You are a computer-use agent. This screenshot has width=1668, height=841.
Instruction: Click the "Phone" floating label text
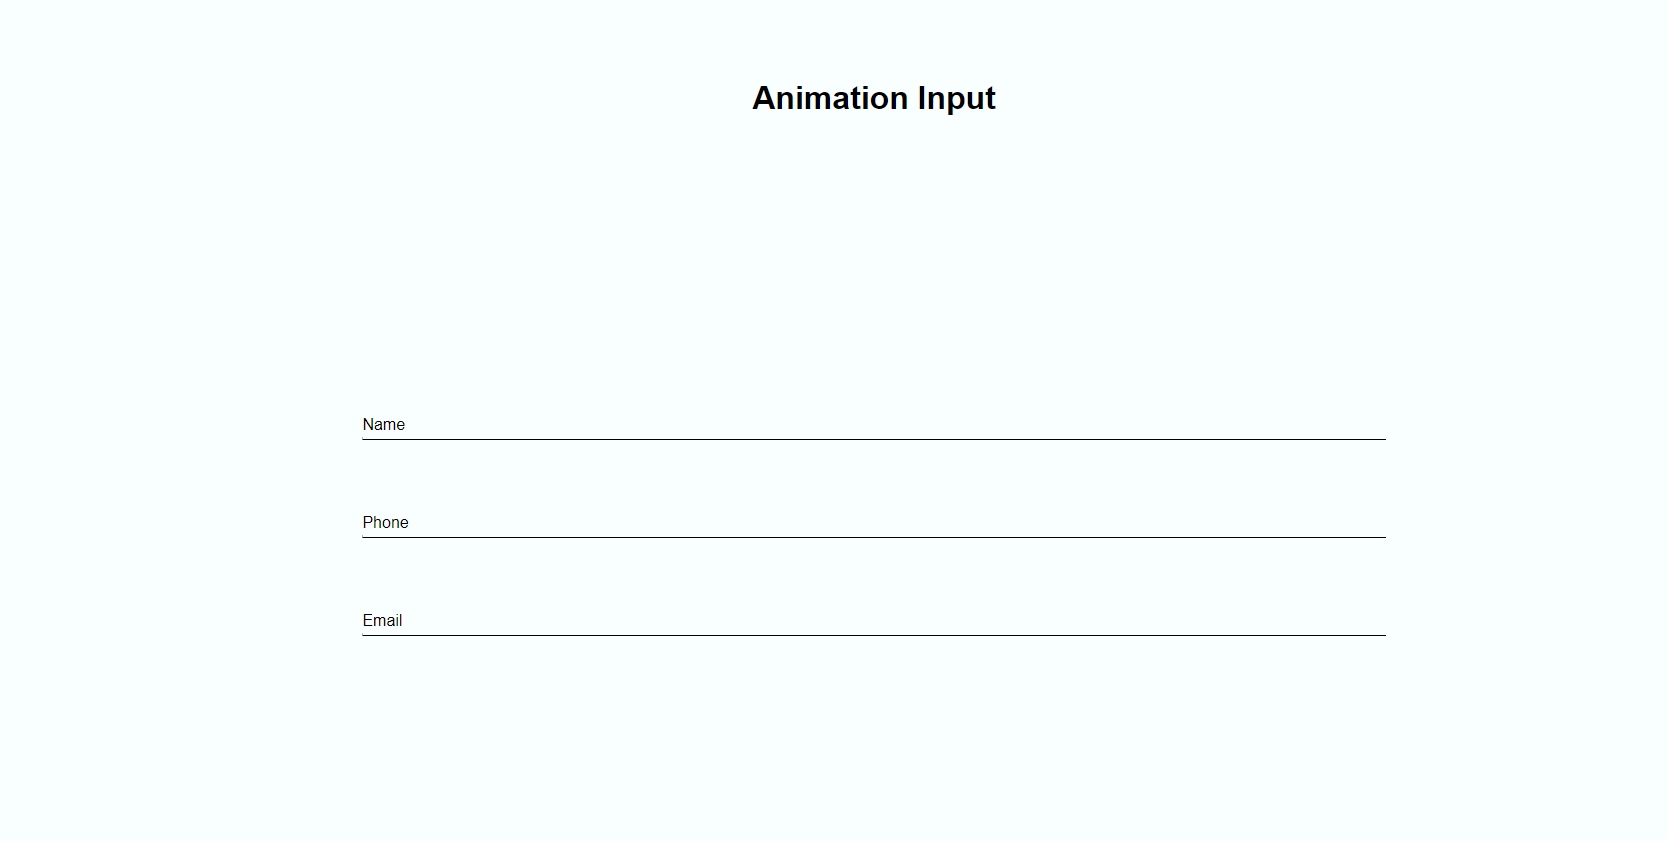tap(385, 523)
